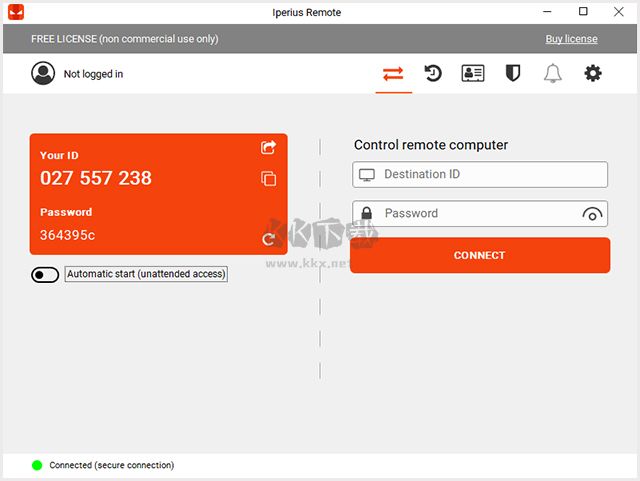Screen dimensions: 640x481
Task: Click the ID number 027 557 238
Action: [96, 178]
